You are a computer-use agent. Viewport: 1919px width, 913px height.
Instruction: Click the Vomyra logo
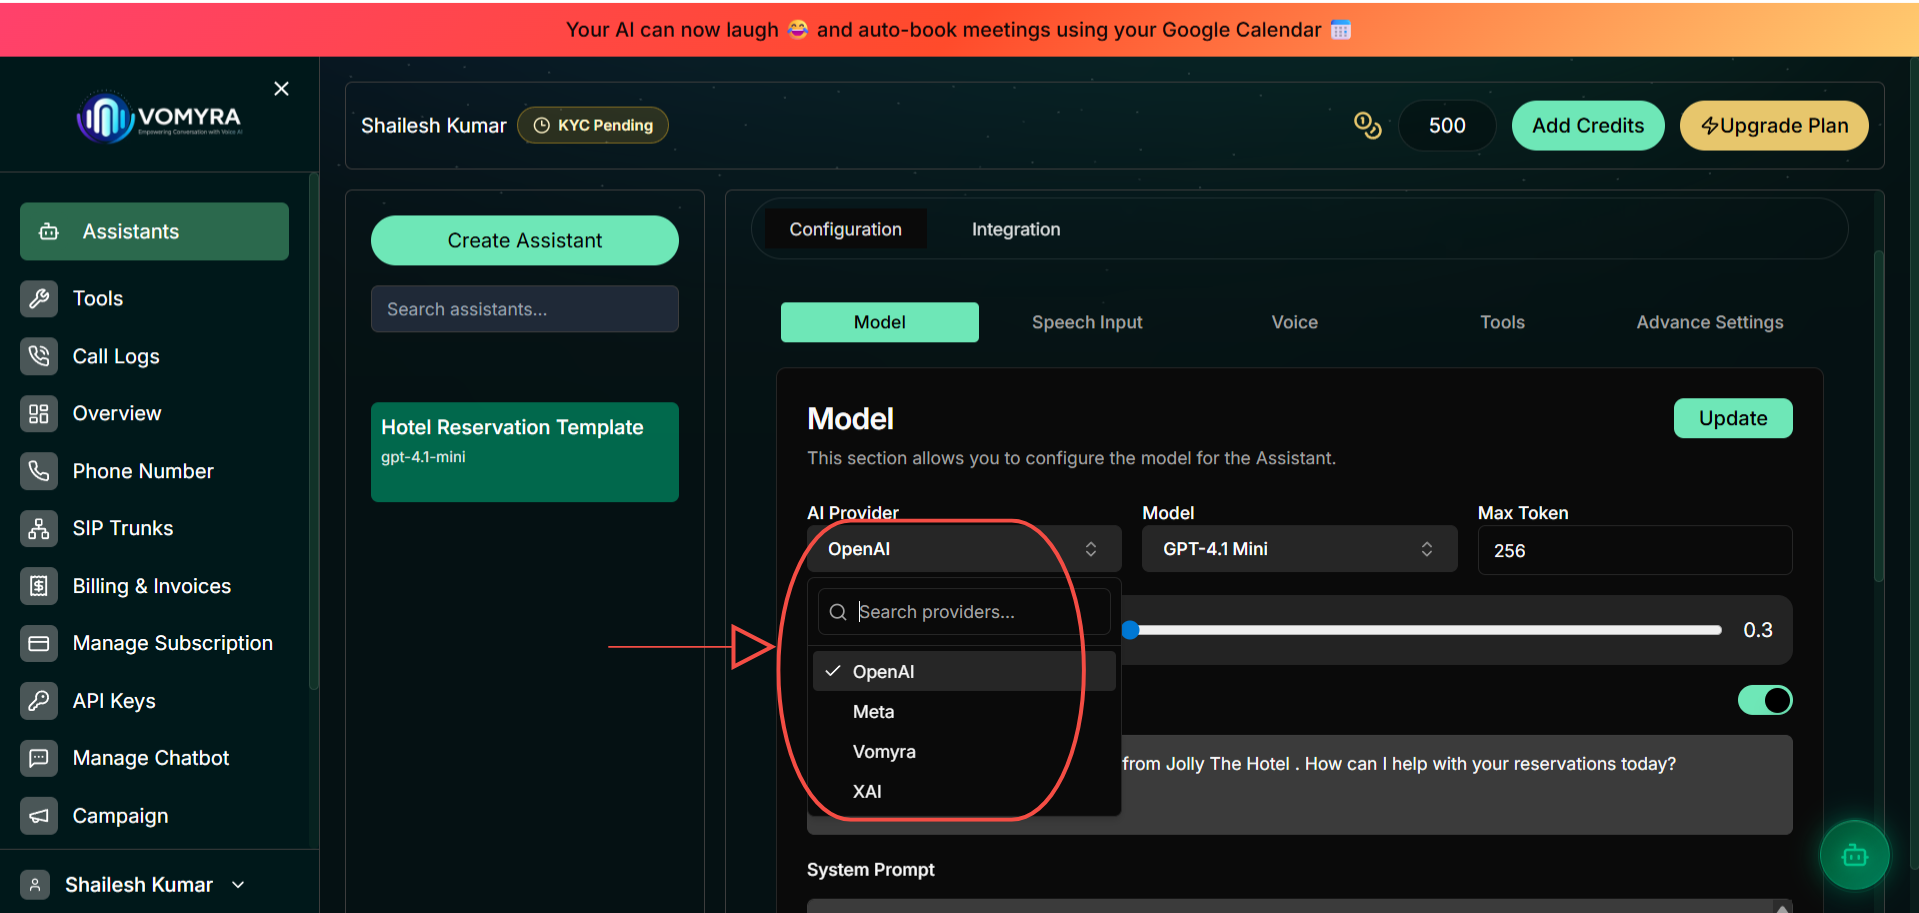pyautogui.click(x=160, y=118)
